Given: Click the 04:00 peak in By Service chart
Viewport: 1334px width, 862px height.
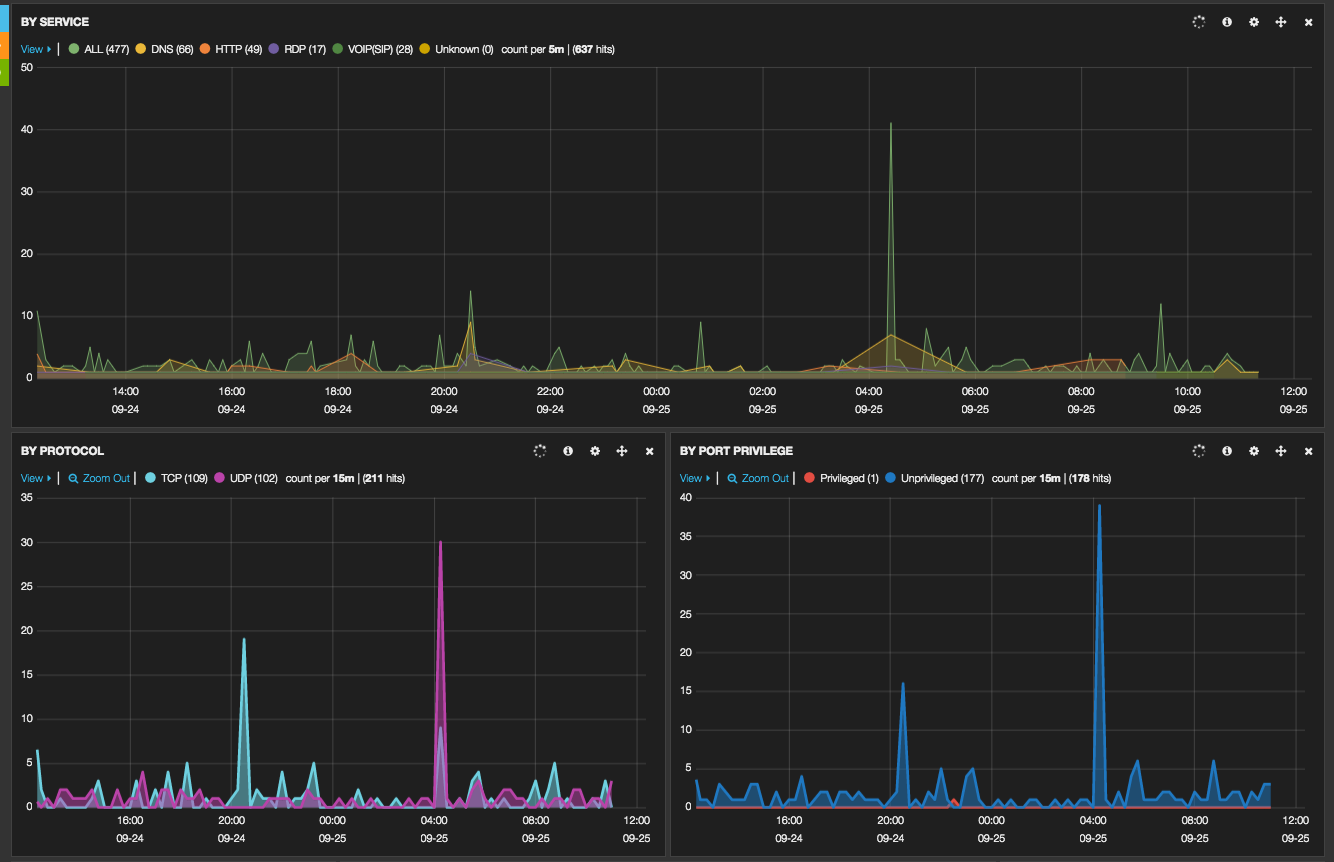Looking at the screenshot, I should 890,124.
